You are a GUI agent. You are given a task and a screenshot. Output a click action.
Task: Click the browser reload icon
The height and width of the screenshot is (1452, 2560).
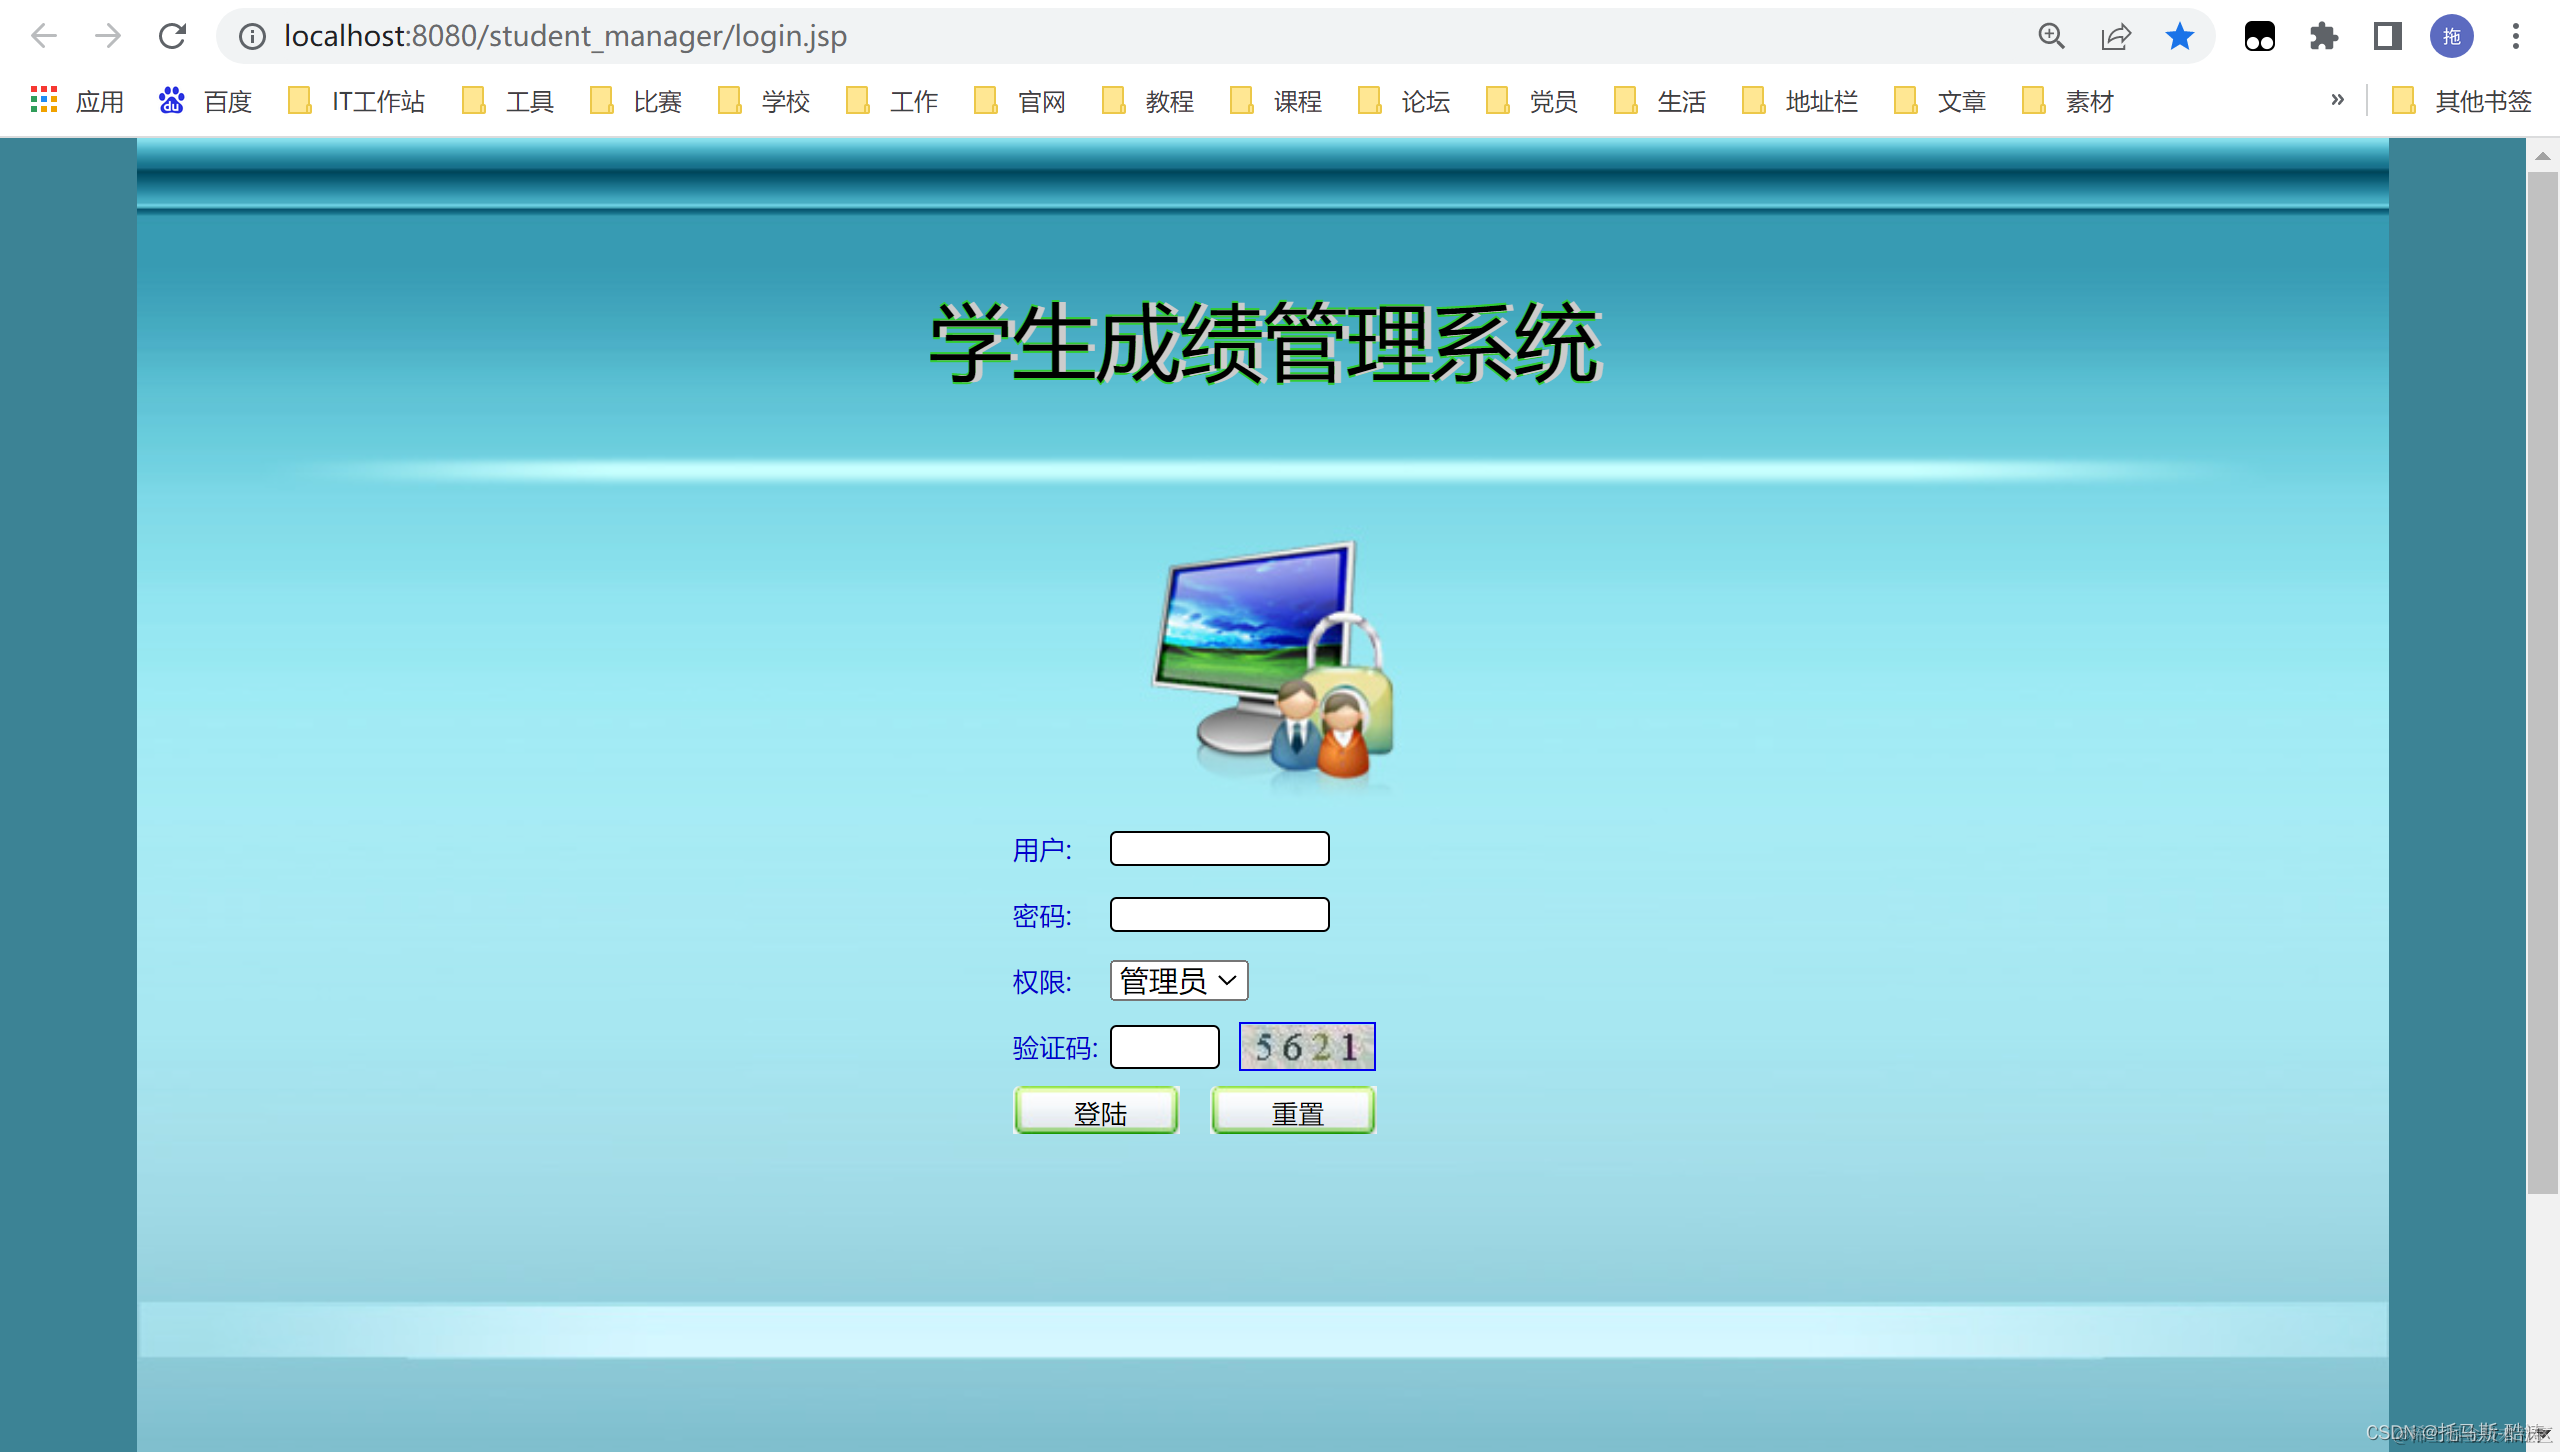point(172,37)
